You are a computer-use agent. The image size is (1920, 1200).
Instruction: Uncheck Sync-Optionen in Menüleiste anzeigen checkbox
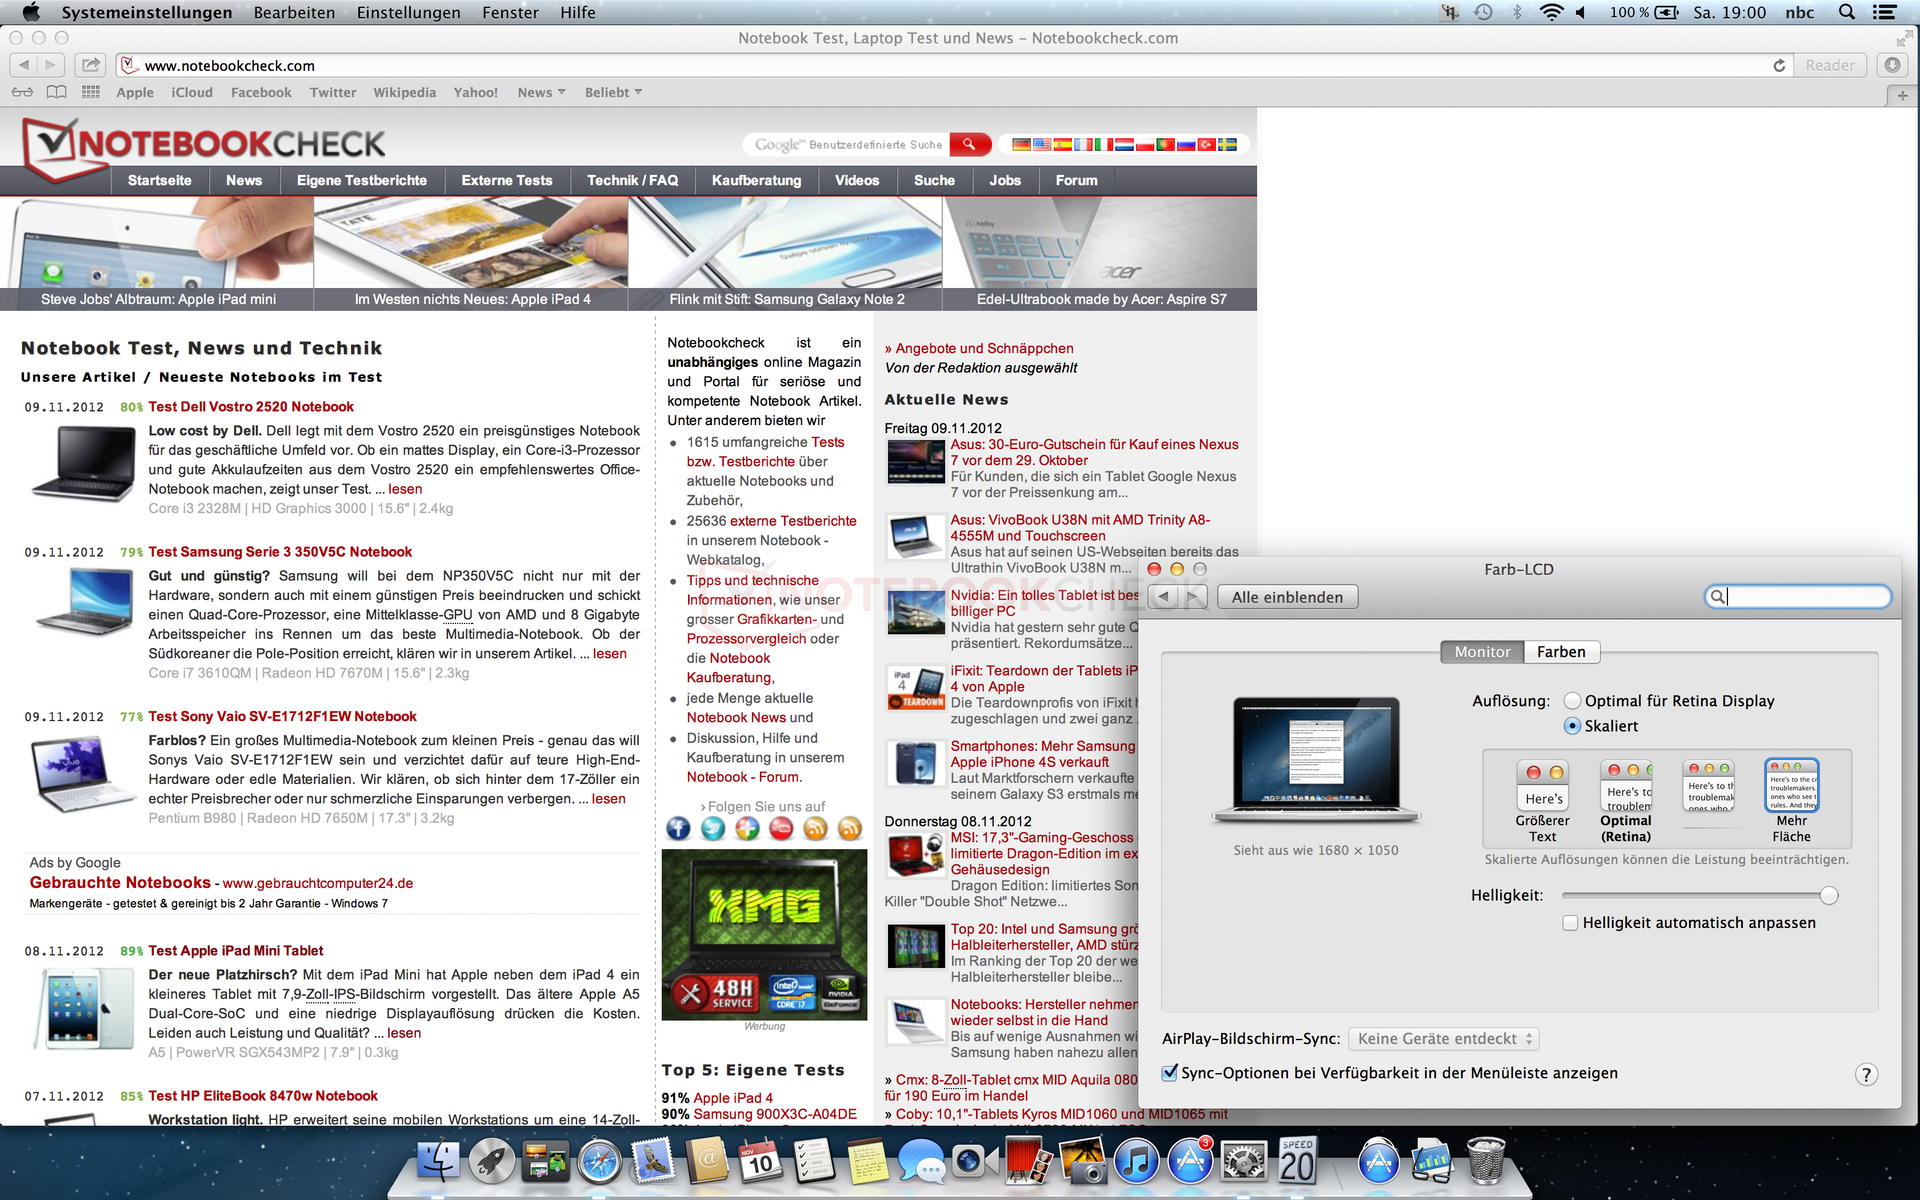(x=1170, y=1073)
